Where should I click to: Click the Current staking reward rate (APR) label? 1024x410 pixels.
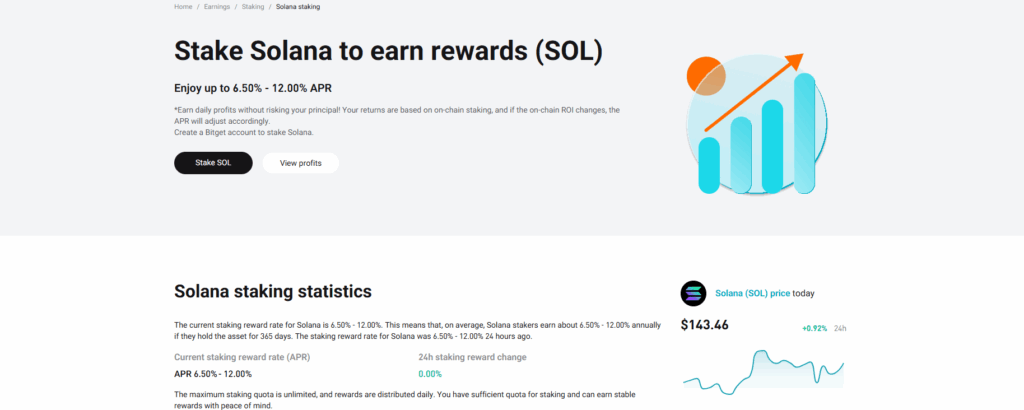pos(240,357)
